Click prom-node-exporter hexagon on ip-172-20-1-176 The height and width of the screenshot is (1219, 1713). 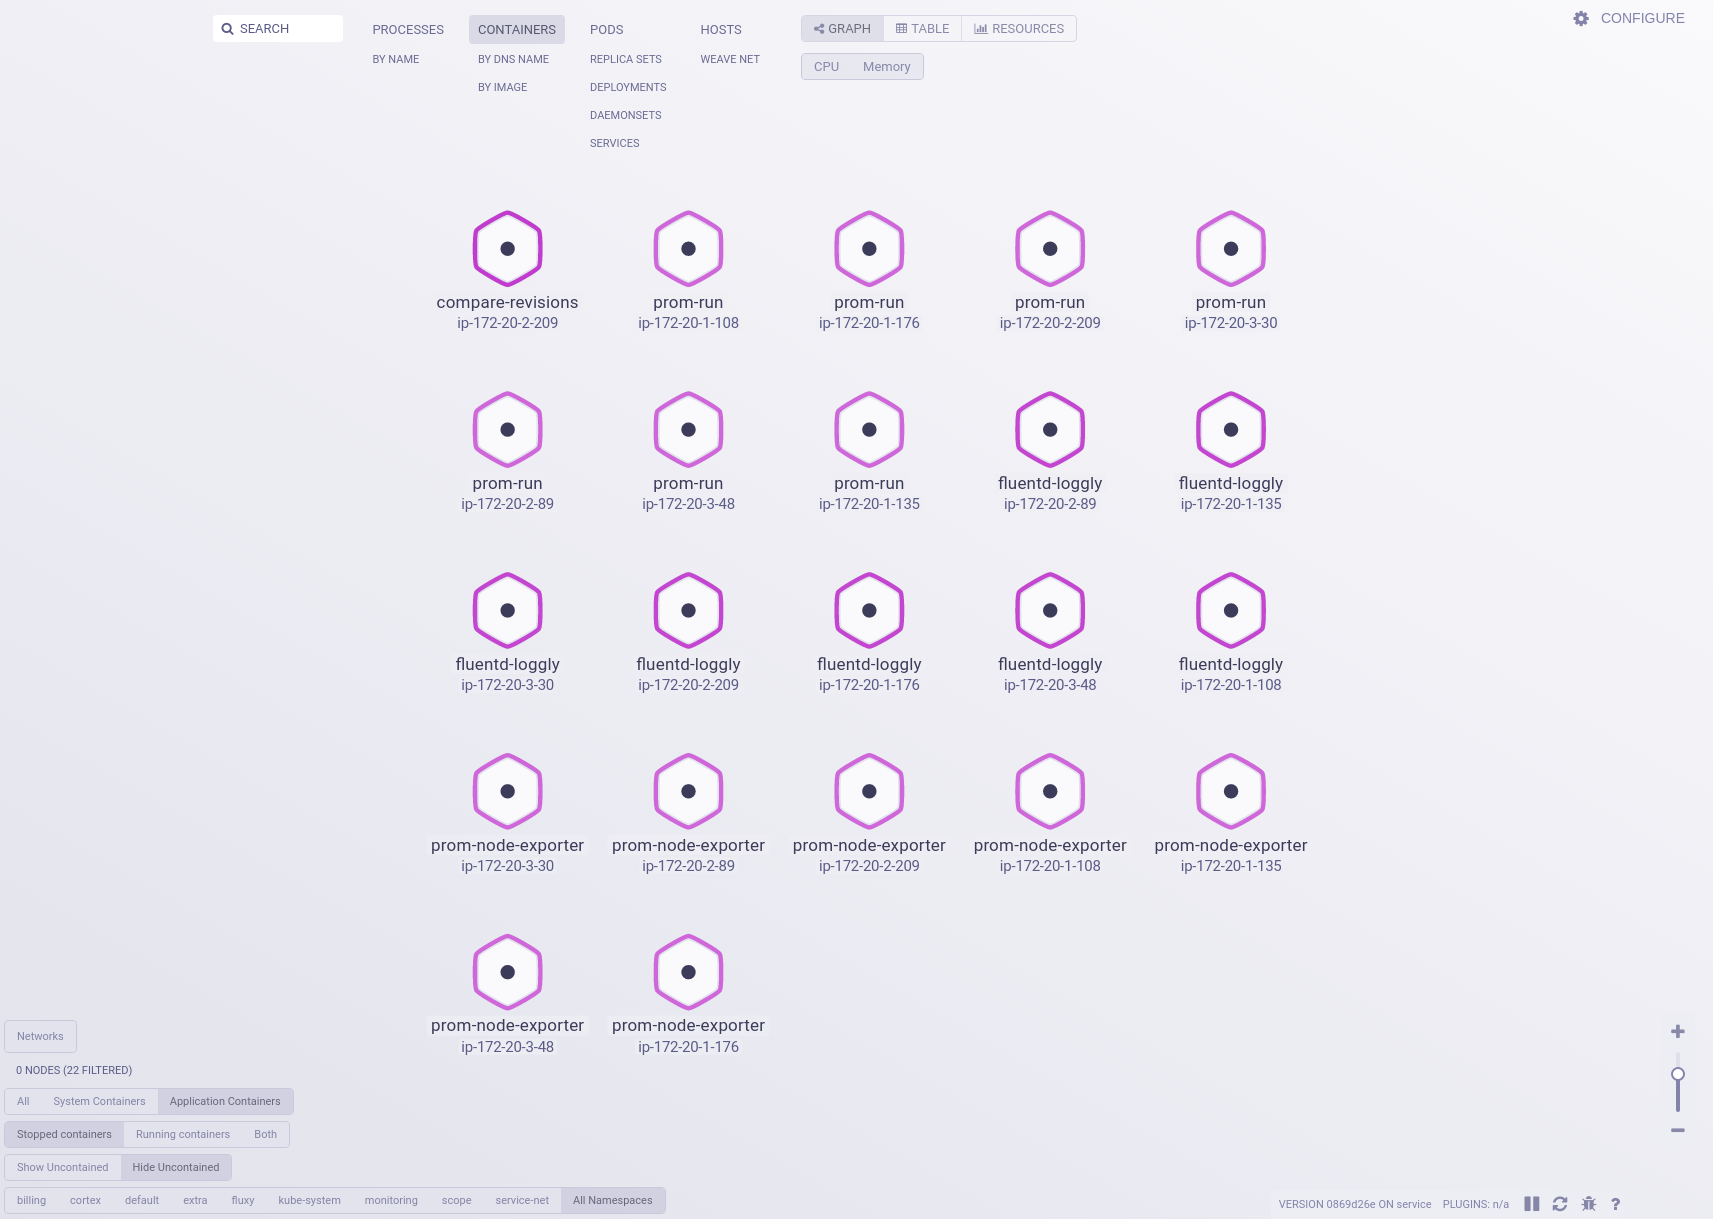point(688,973)
